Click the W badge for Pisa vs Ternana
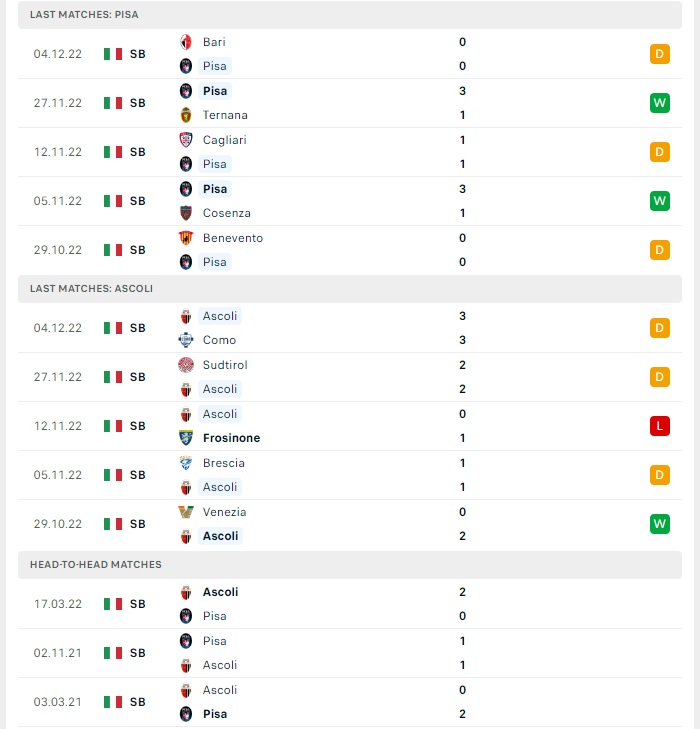Image resolution: width=700 pixels, height=729 pixels. coord(660,103)
